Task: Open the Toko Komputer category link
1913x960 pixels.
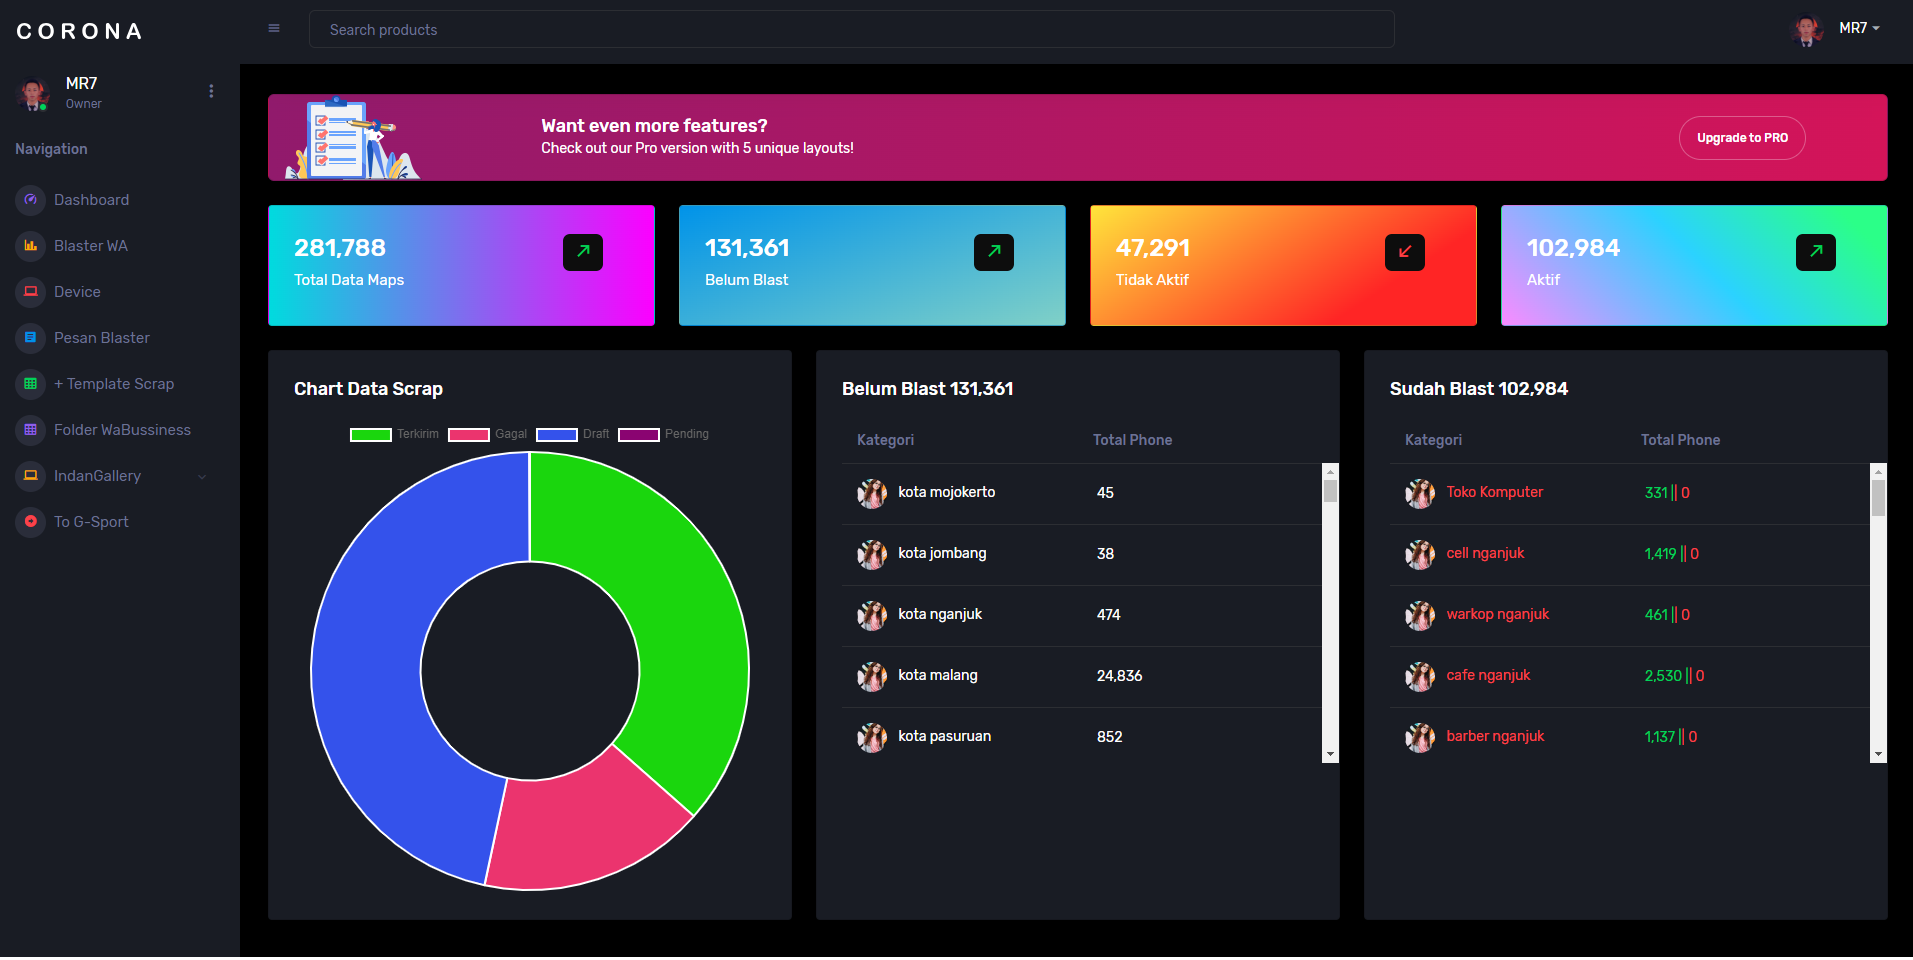Action: point(1494,492)
